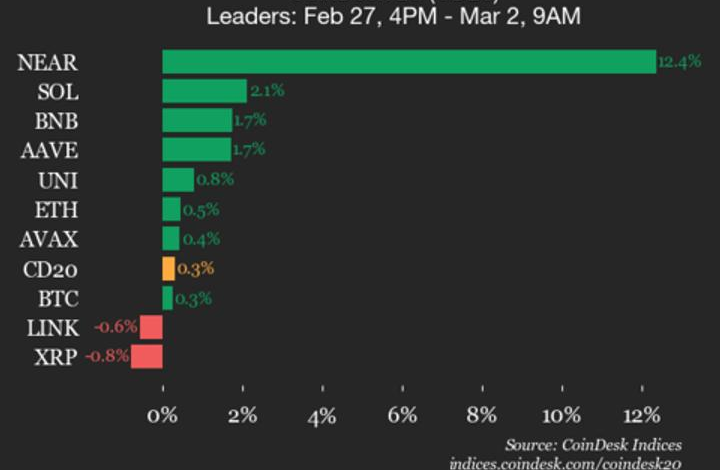Image resolution: width=720 pixels, height=470 pixels.
Task: Click the 6% axis tick label
Action: pyautogui.click(x=402, y=416)
